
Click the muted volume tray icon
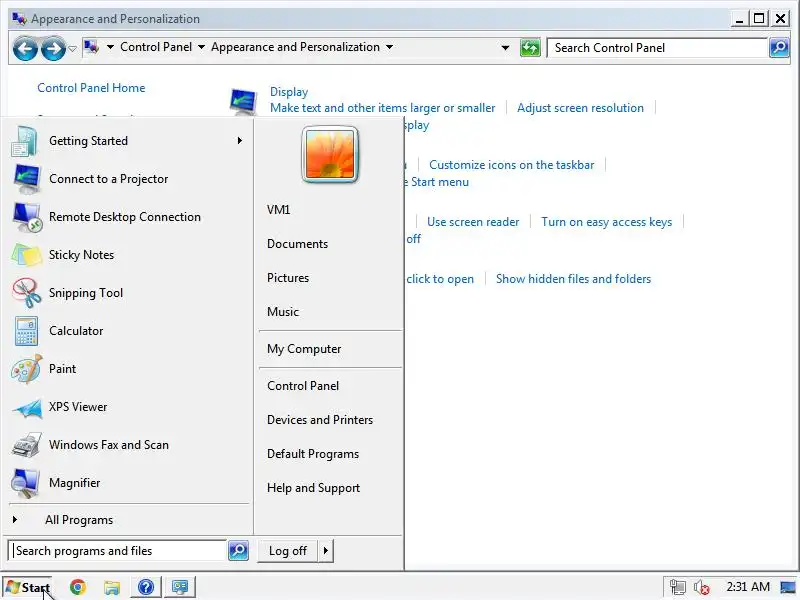702,588
